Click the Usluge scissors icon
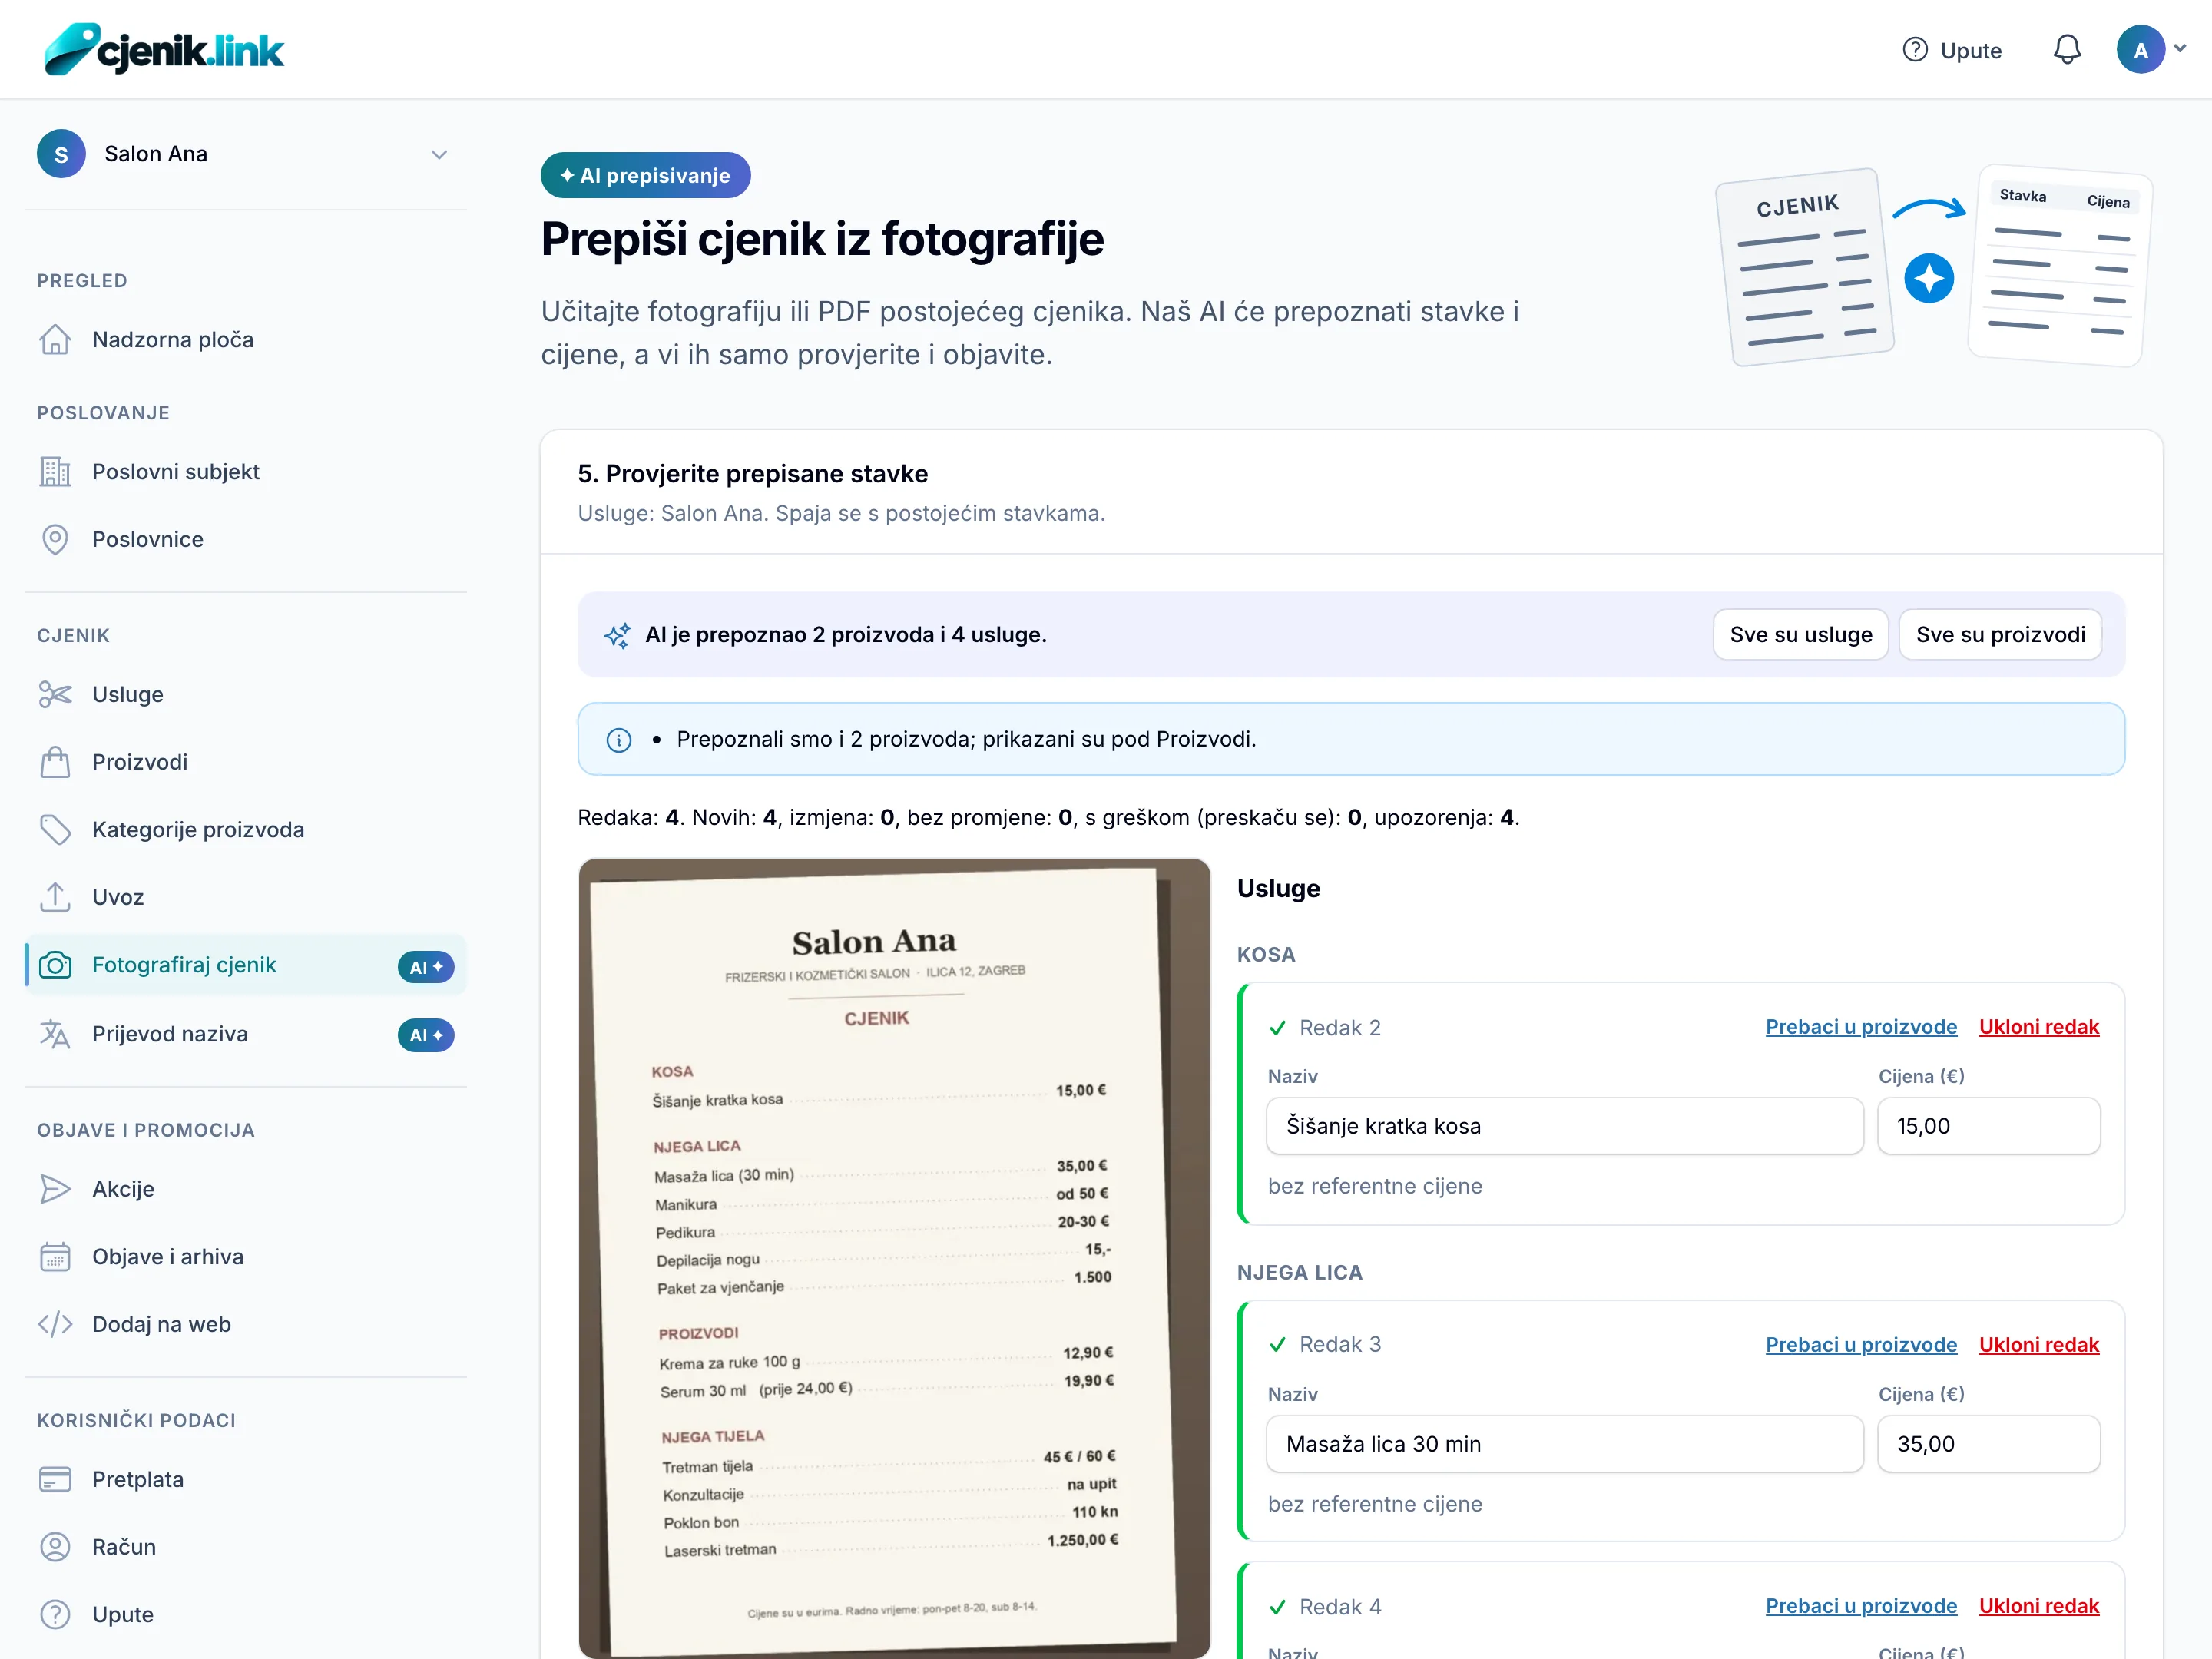Screen dimensions: 2212x1659 (55, 694)
